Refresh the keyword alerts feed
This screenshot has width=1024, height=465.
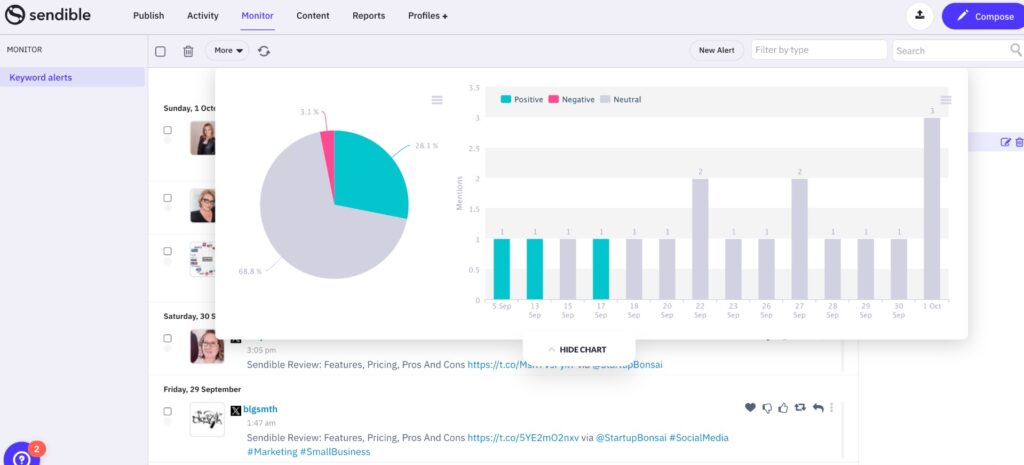[264, 51]
